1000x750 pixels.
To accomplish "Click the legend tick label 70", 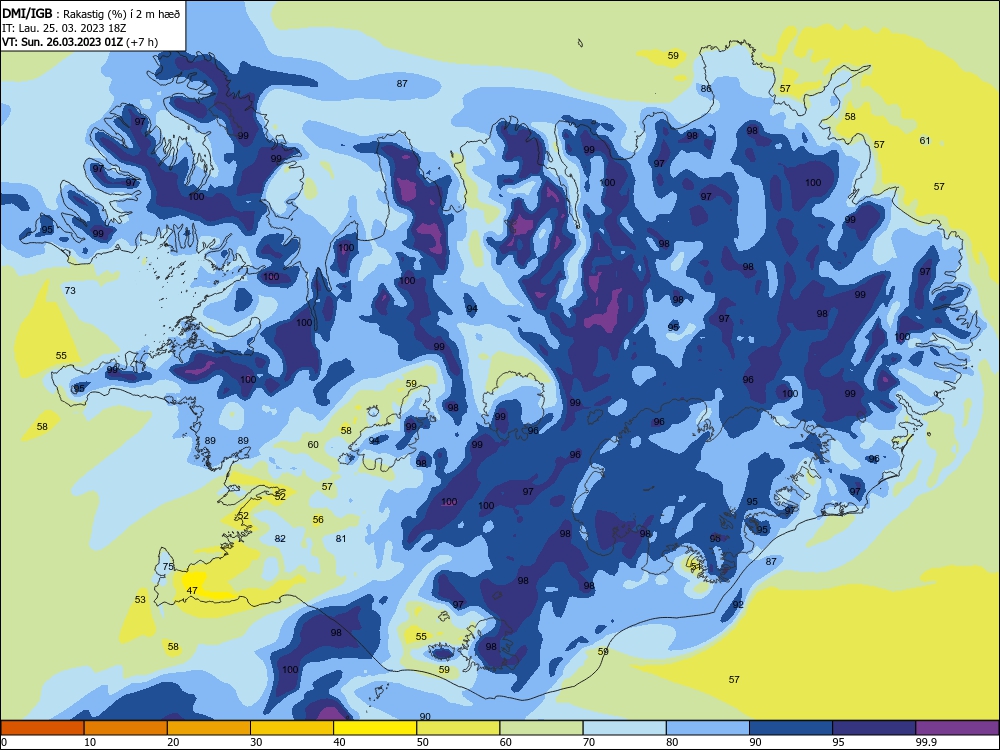I will point(589,742).
